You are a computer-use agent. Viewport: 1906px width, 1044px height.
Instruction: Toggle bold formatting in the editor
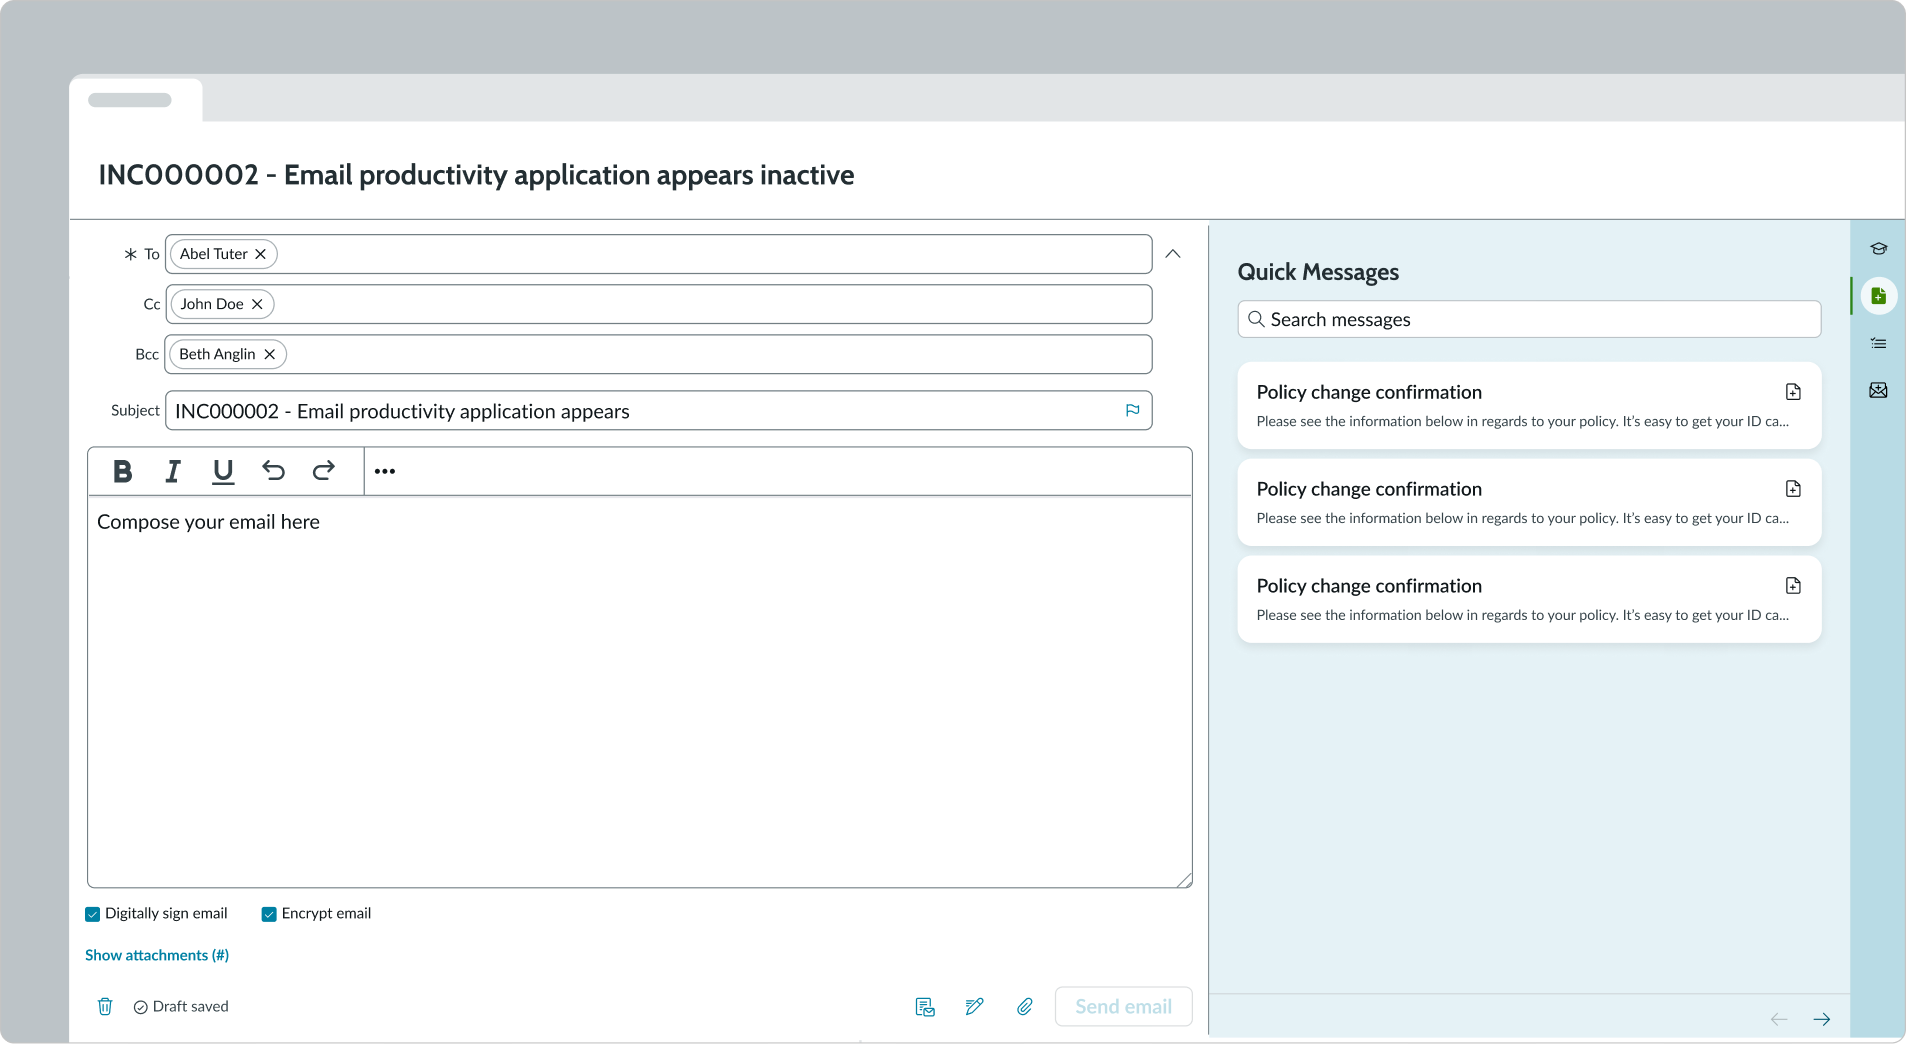point(123,471)
